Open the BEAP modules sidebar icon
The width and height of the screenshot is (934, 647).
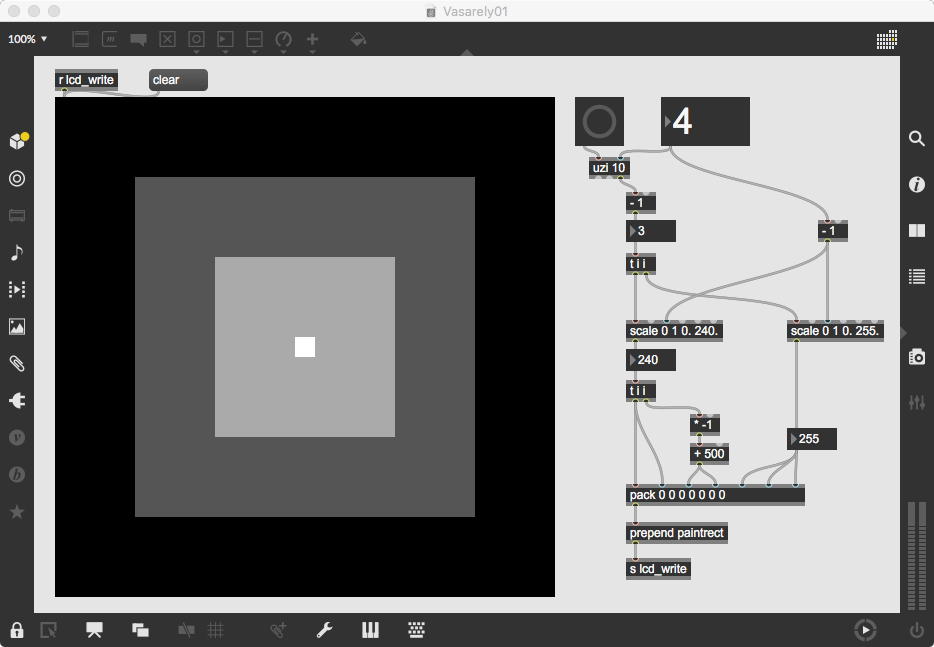[17, 474]
